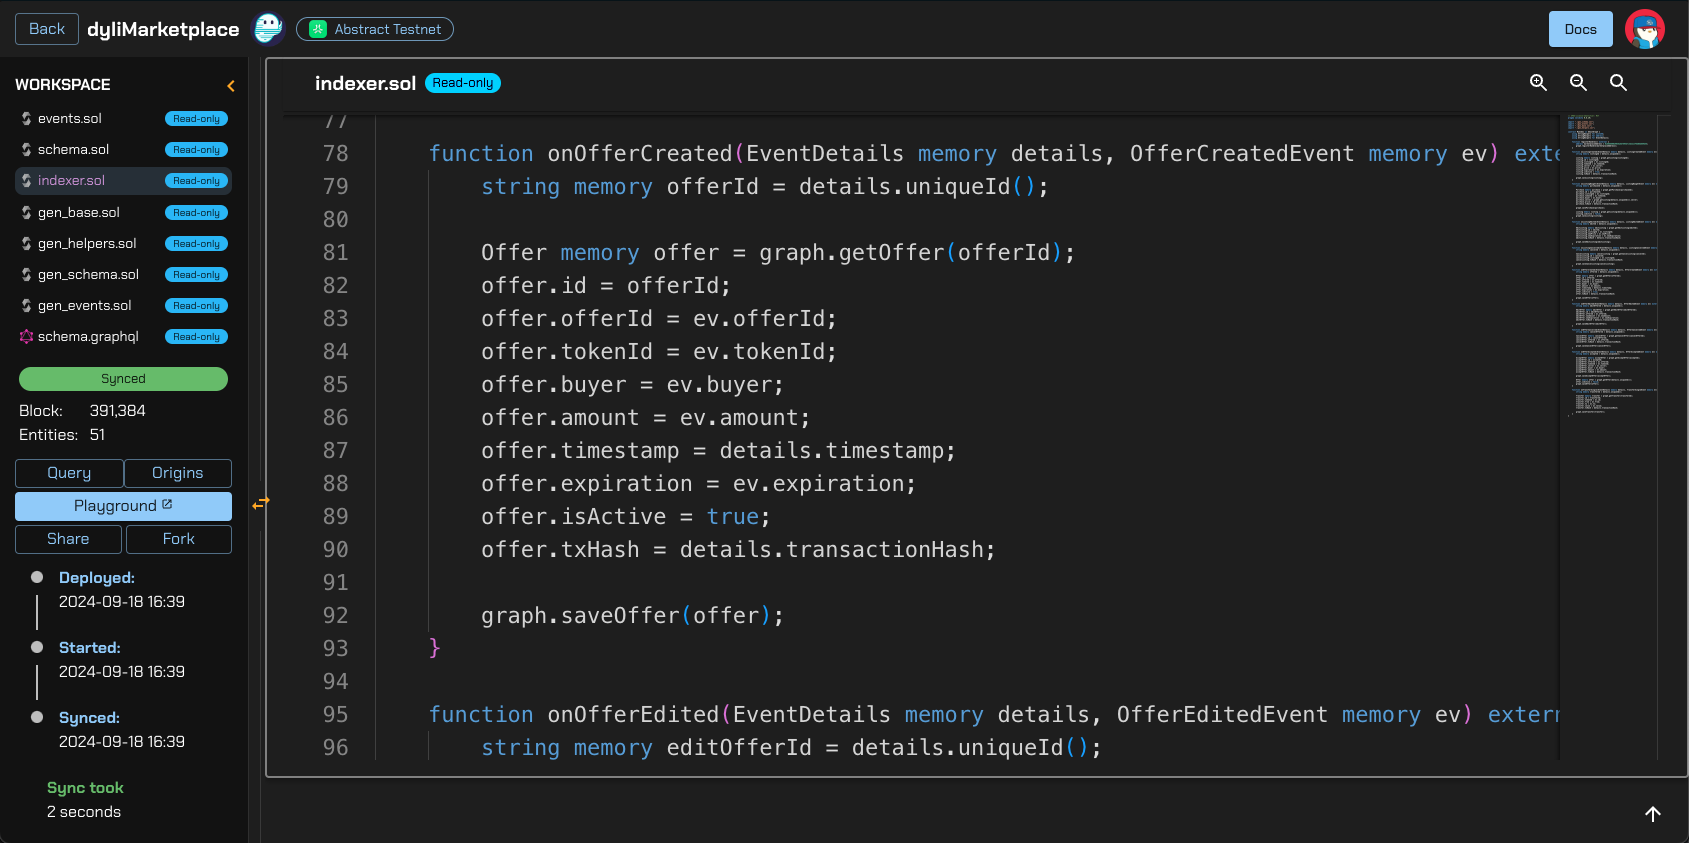Click the Fork button
Screen dimensions: 1689x843
[x=178, y=539]
